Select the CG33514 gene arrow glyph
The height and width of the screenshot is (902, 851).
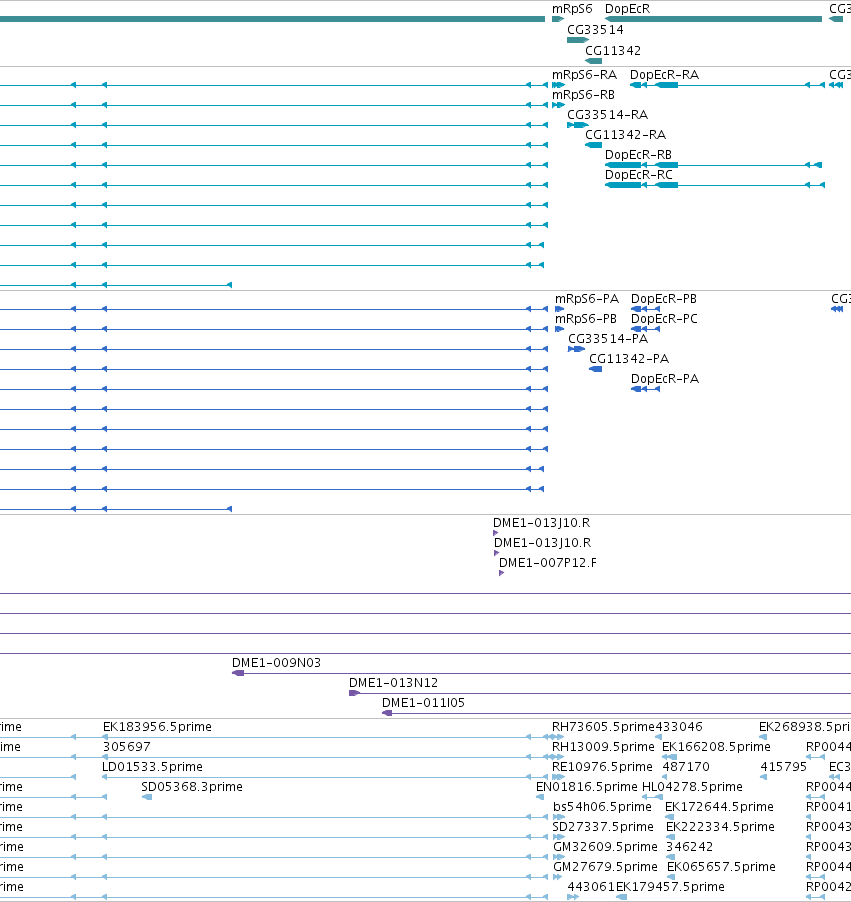pyautogui.click(x=578, y=40)
